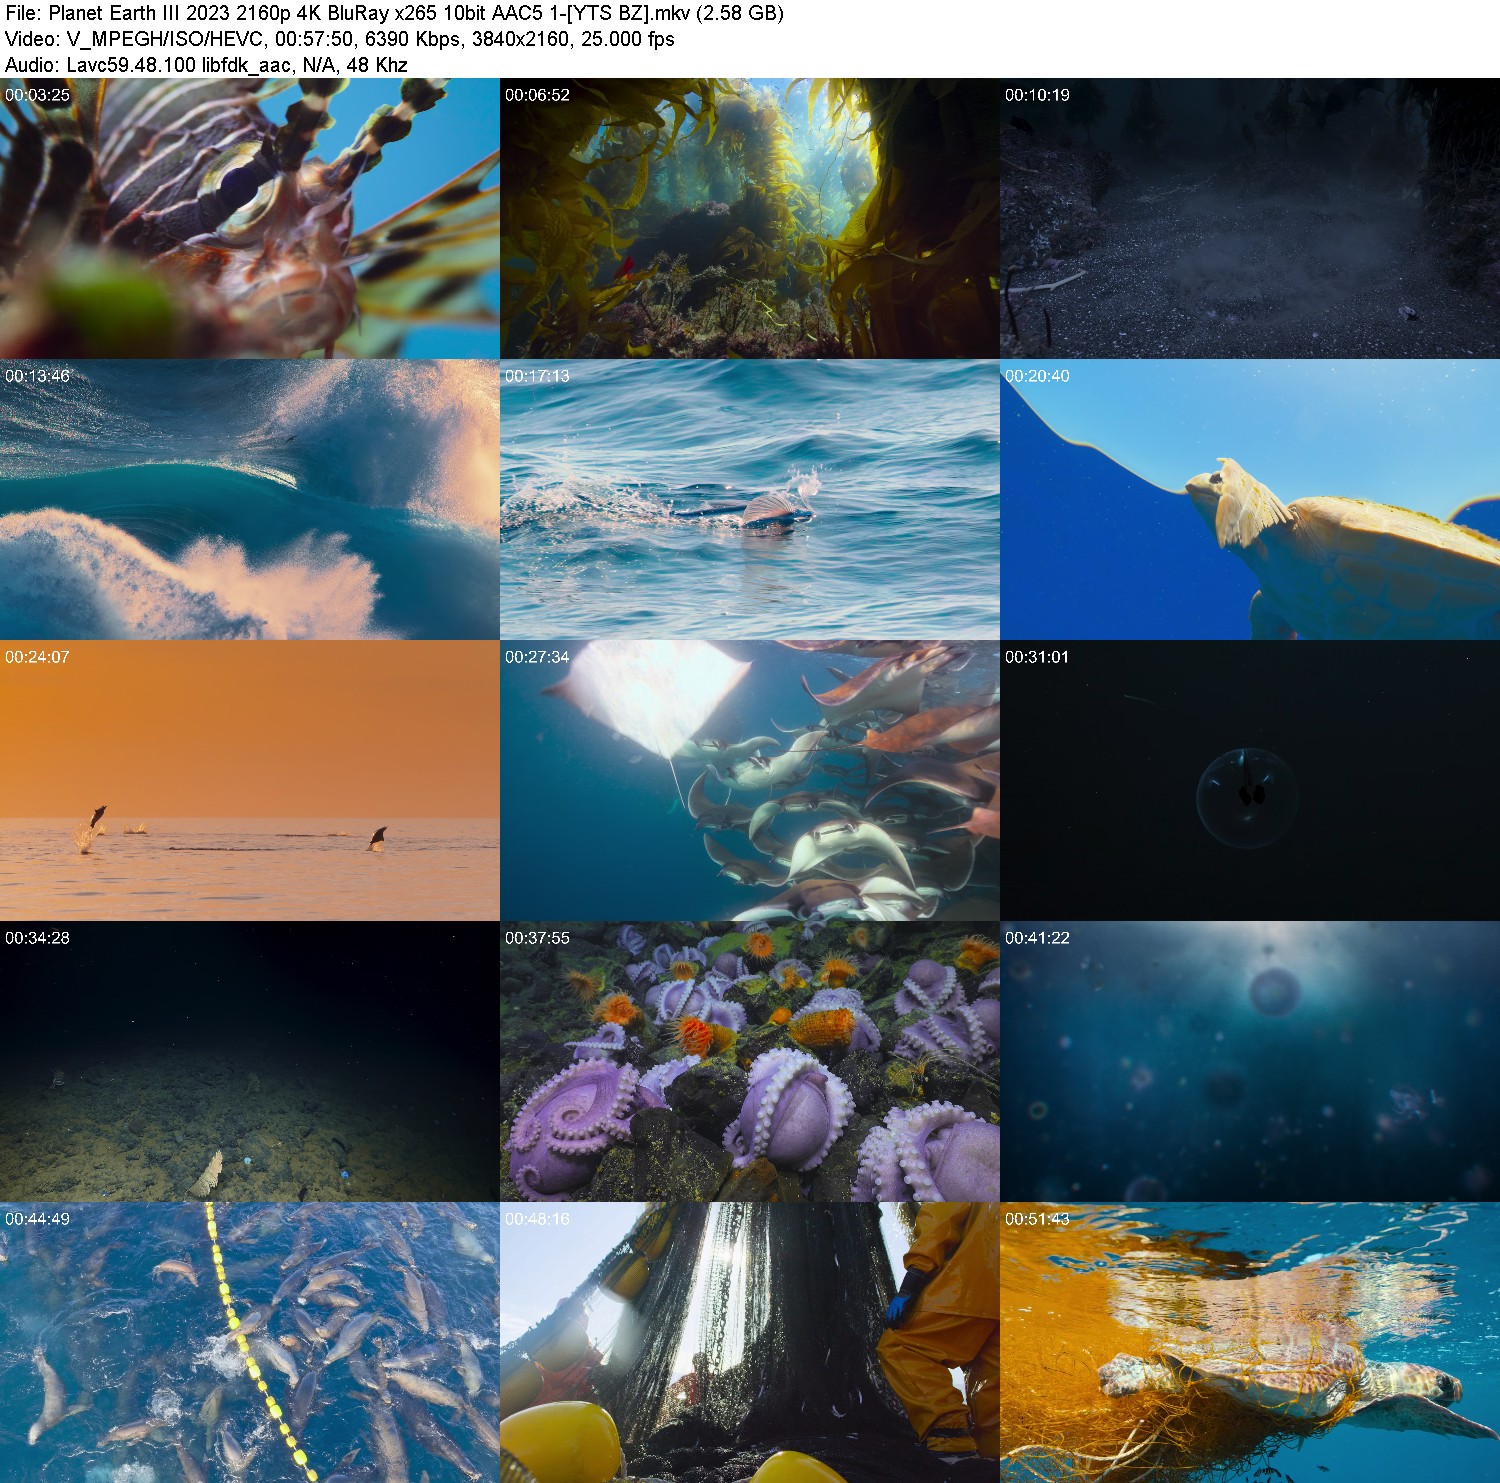Viewport: 1500px width, 1483px height.
Task: Click the breaking wave thumbnail at 00:13:46
Action: [250, 499]
